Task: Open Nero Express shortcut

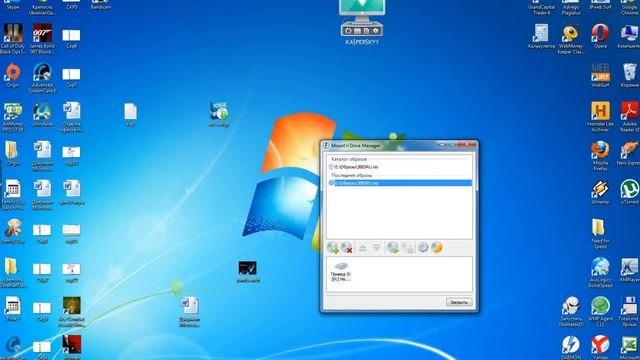Action: tap(629, 153)
